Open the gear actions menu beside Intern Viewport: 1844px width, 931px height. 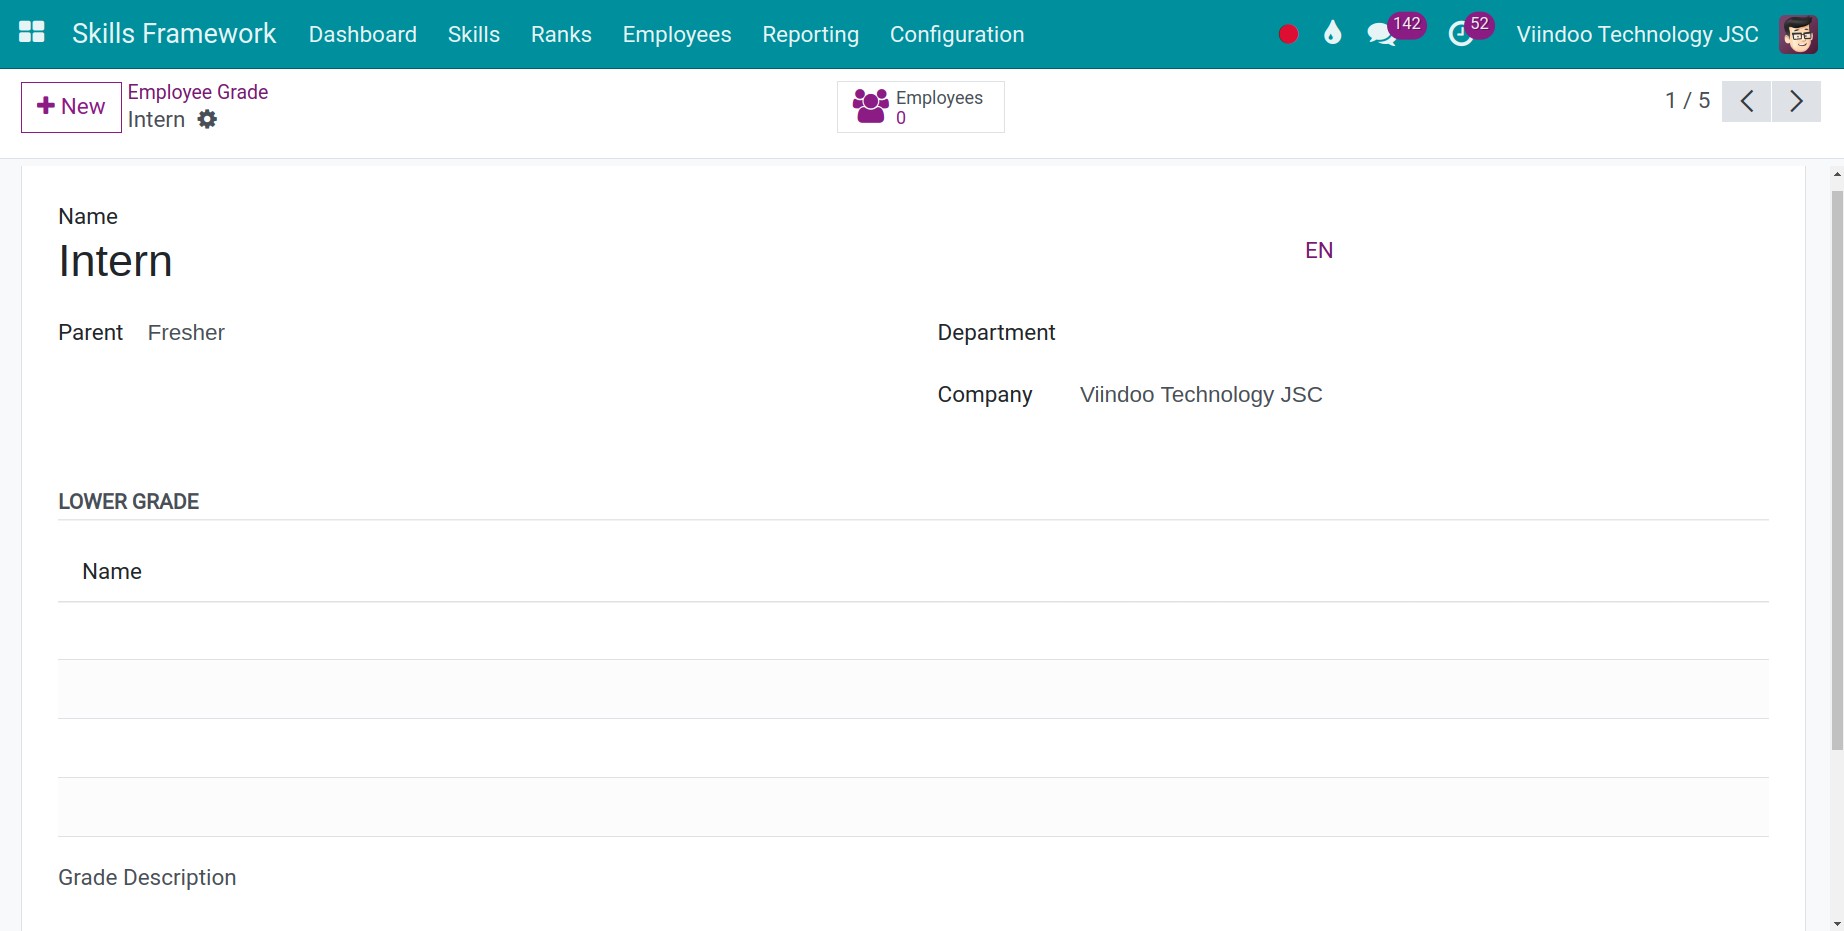[x=207, y=120]
